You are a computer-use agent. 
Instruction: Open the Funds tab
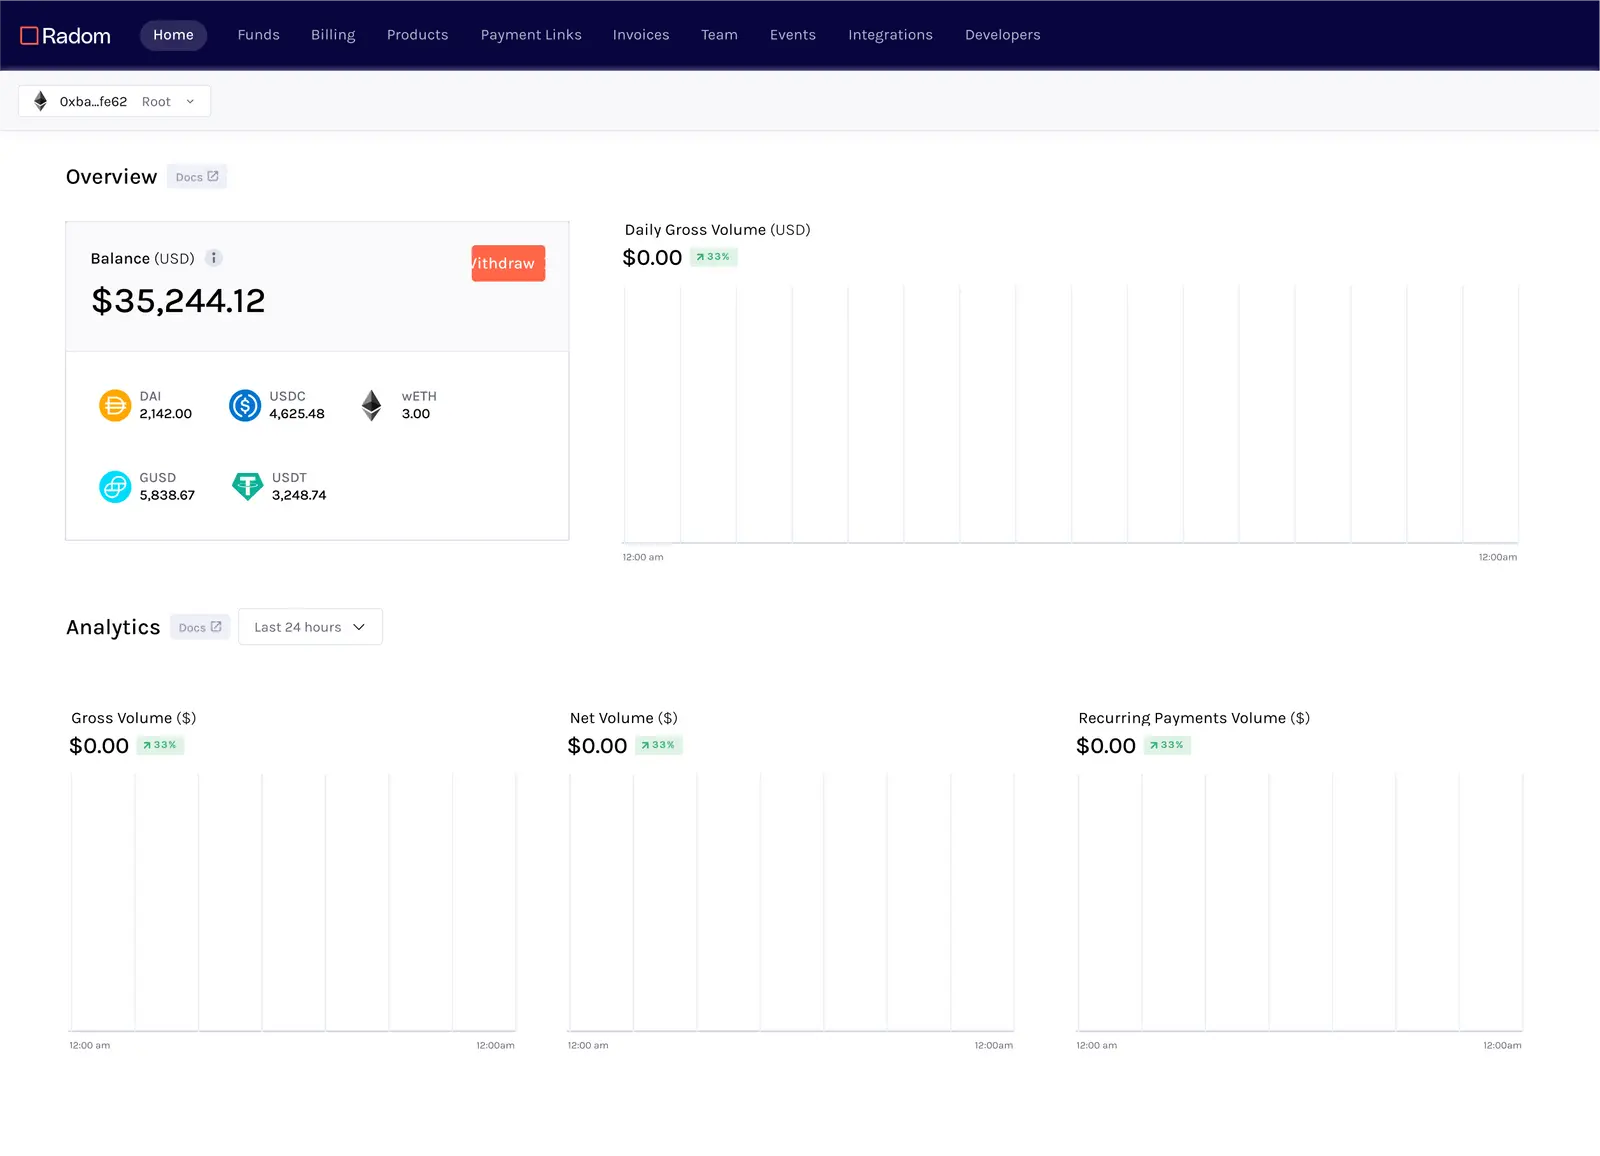tap(258, 35)
